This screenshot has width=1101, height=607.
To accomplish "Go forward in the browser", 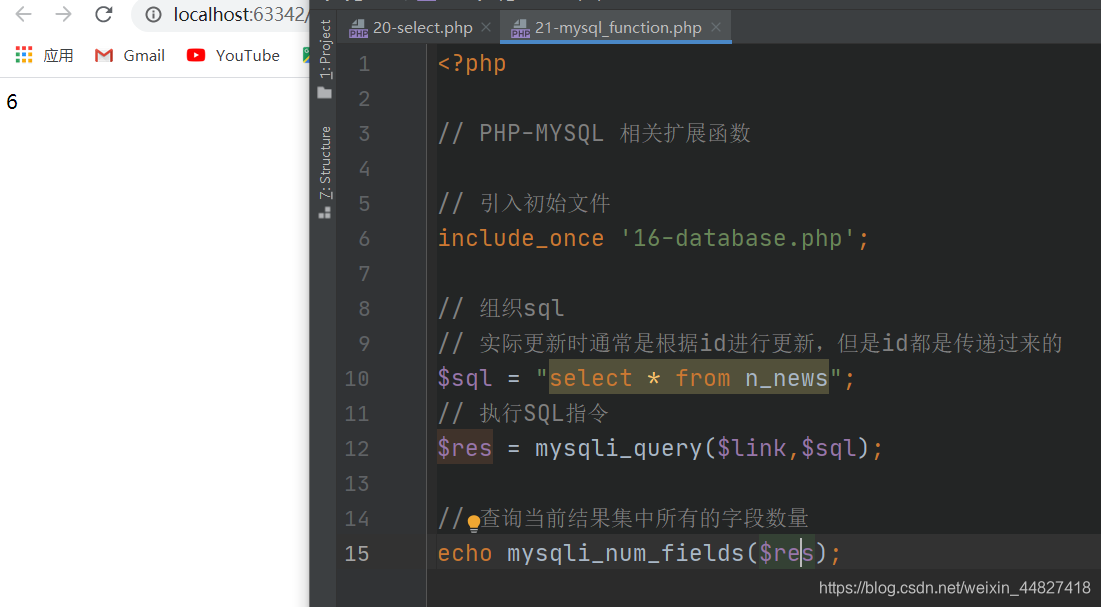I will [64, 14].
